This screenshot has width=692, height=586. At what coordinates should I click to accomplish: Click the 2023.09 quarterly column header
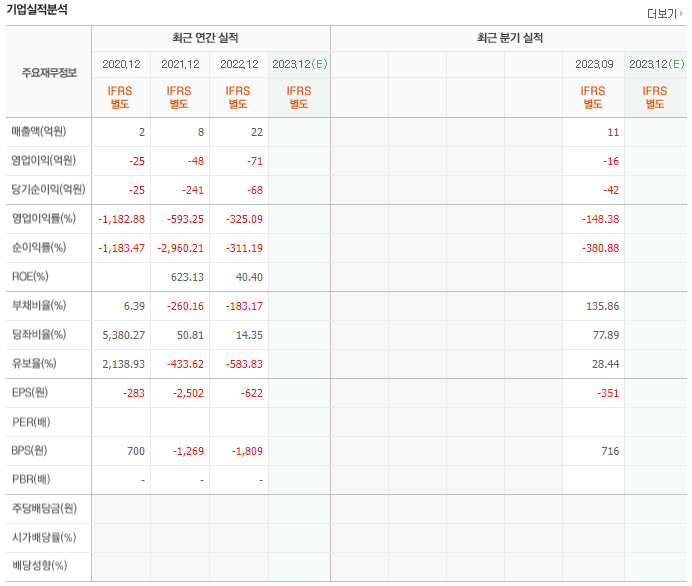point(594,64)
